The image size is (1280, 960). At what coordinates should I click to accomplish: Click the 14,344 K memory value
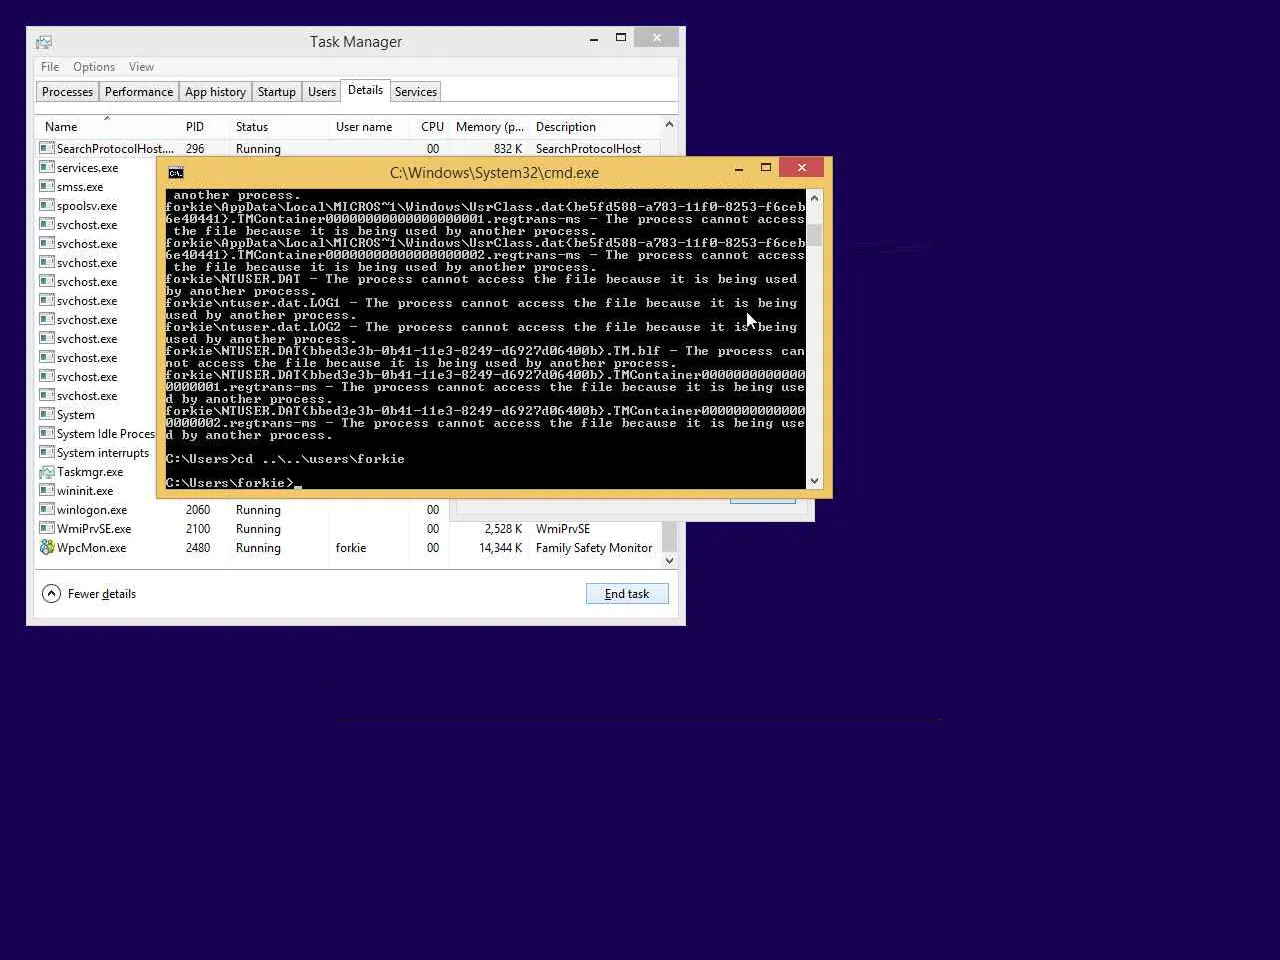pos(501,547)
